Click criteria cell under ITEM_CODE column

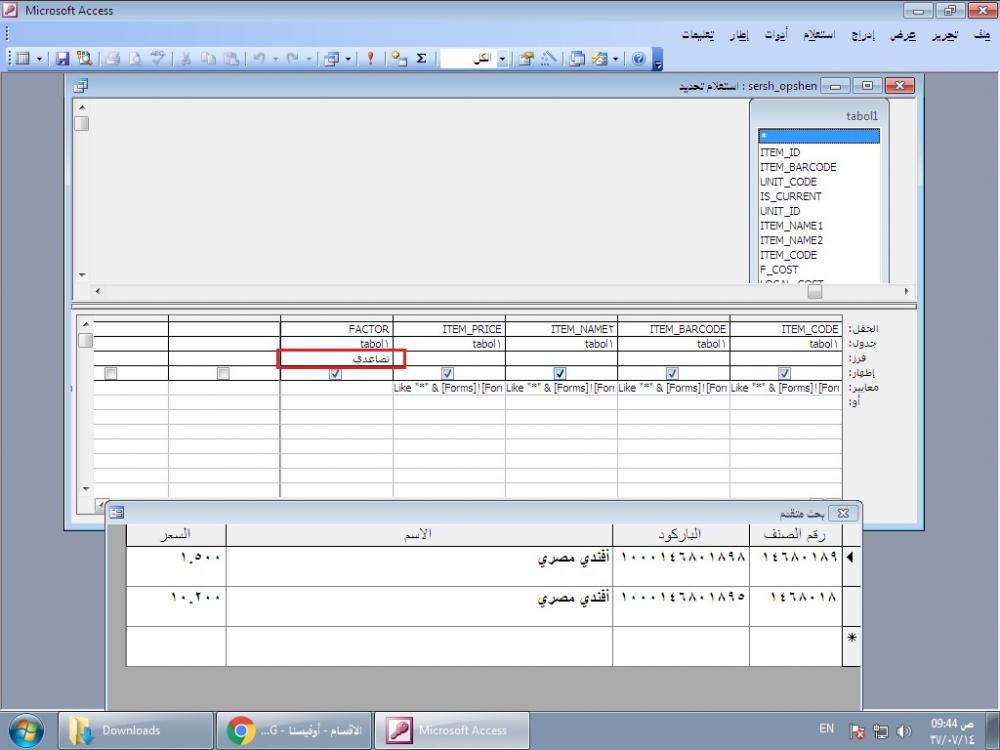(x=786, y=388)
